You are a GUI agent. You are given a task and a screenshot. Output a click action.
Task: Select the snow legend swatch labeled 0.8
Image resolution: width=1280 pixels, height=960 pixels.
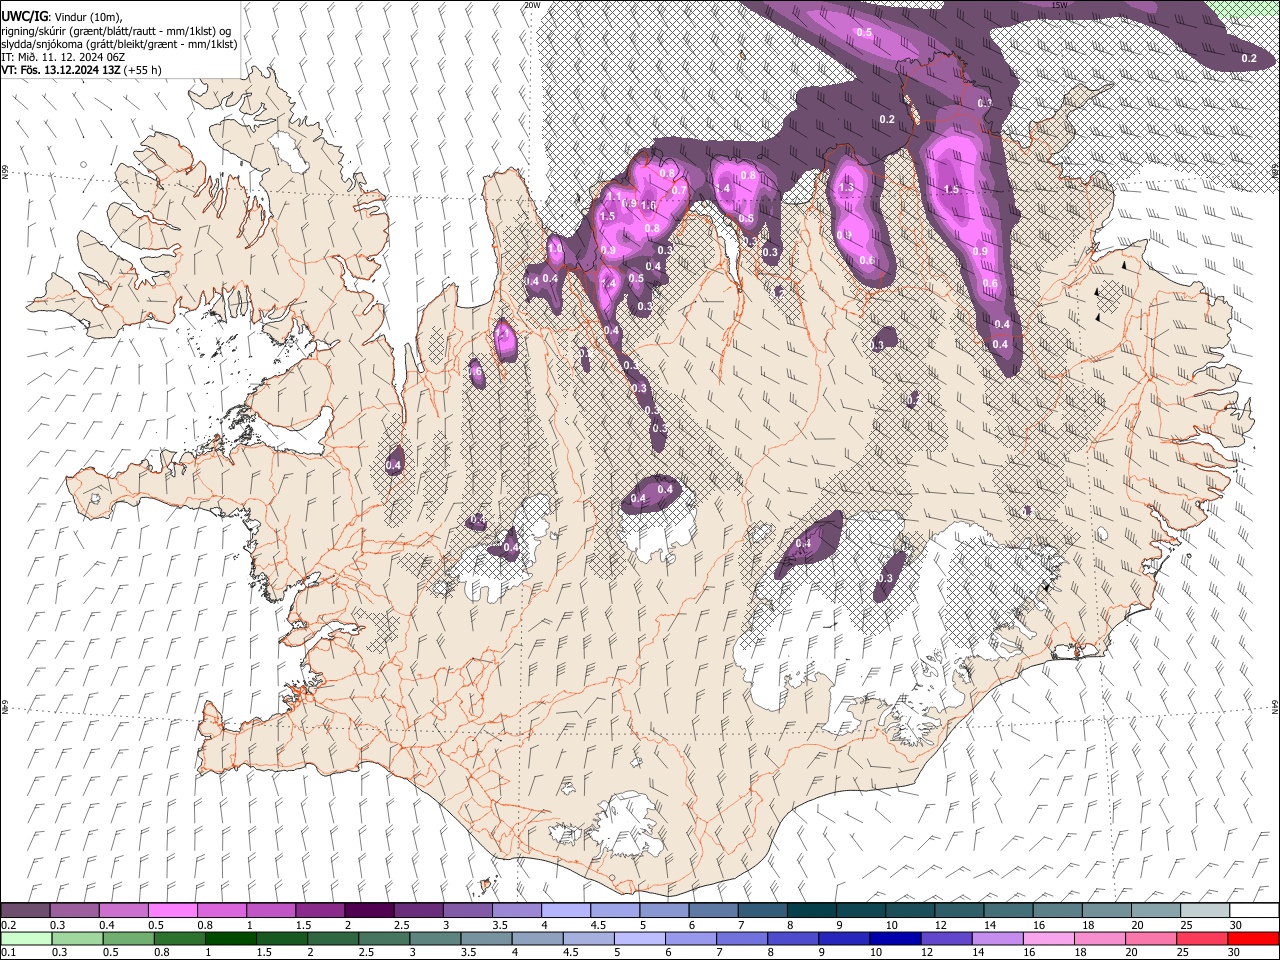[x=221, y=911]
